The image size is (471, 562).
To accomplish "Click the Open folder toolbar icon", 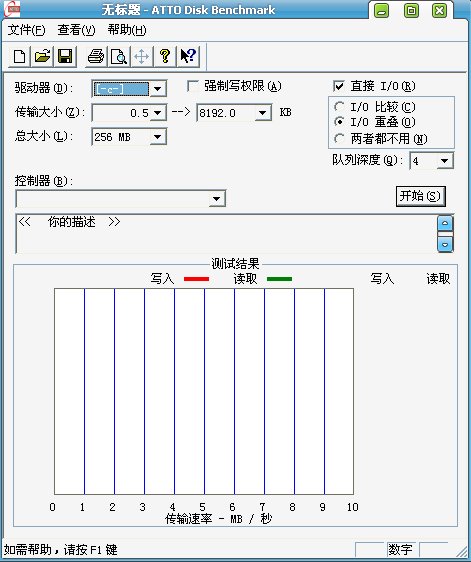I will pyautogui.click(x=42, y=56).
